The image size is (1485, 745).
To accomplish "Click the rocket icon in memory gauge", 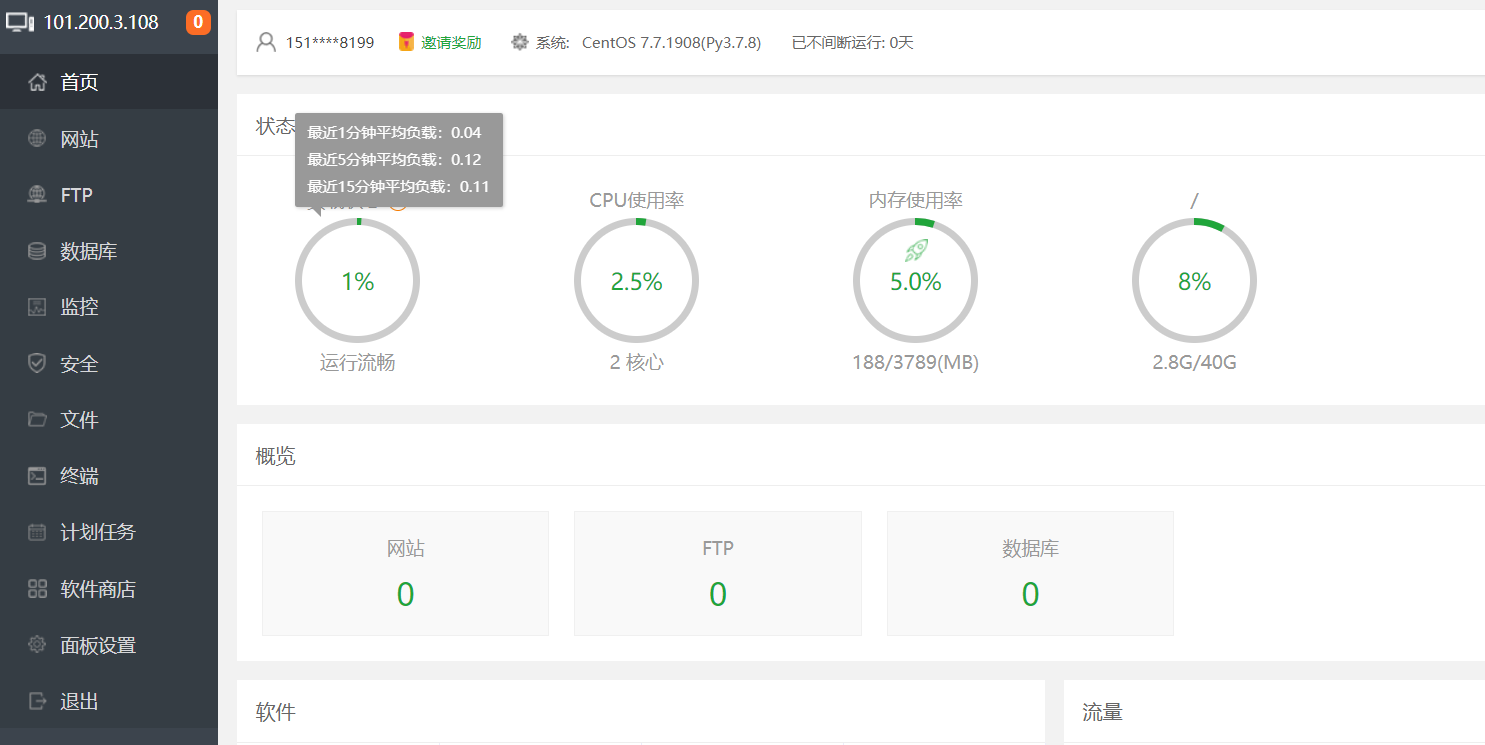I will point(916,250).
